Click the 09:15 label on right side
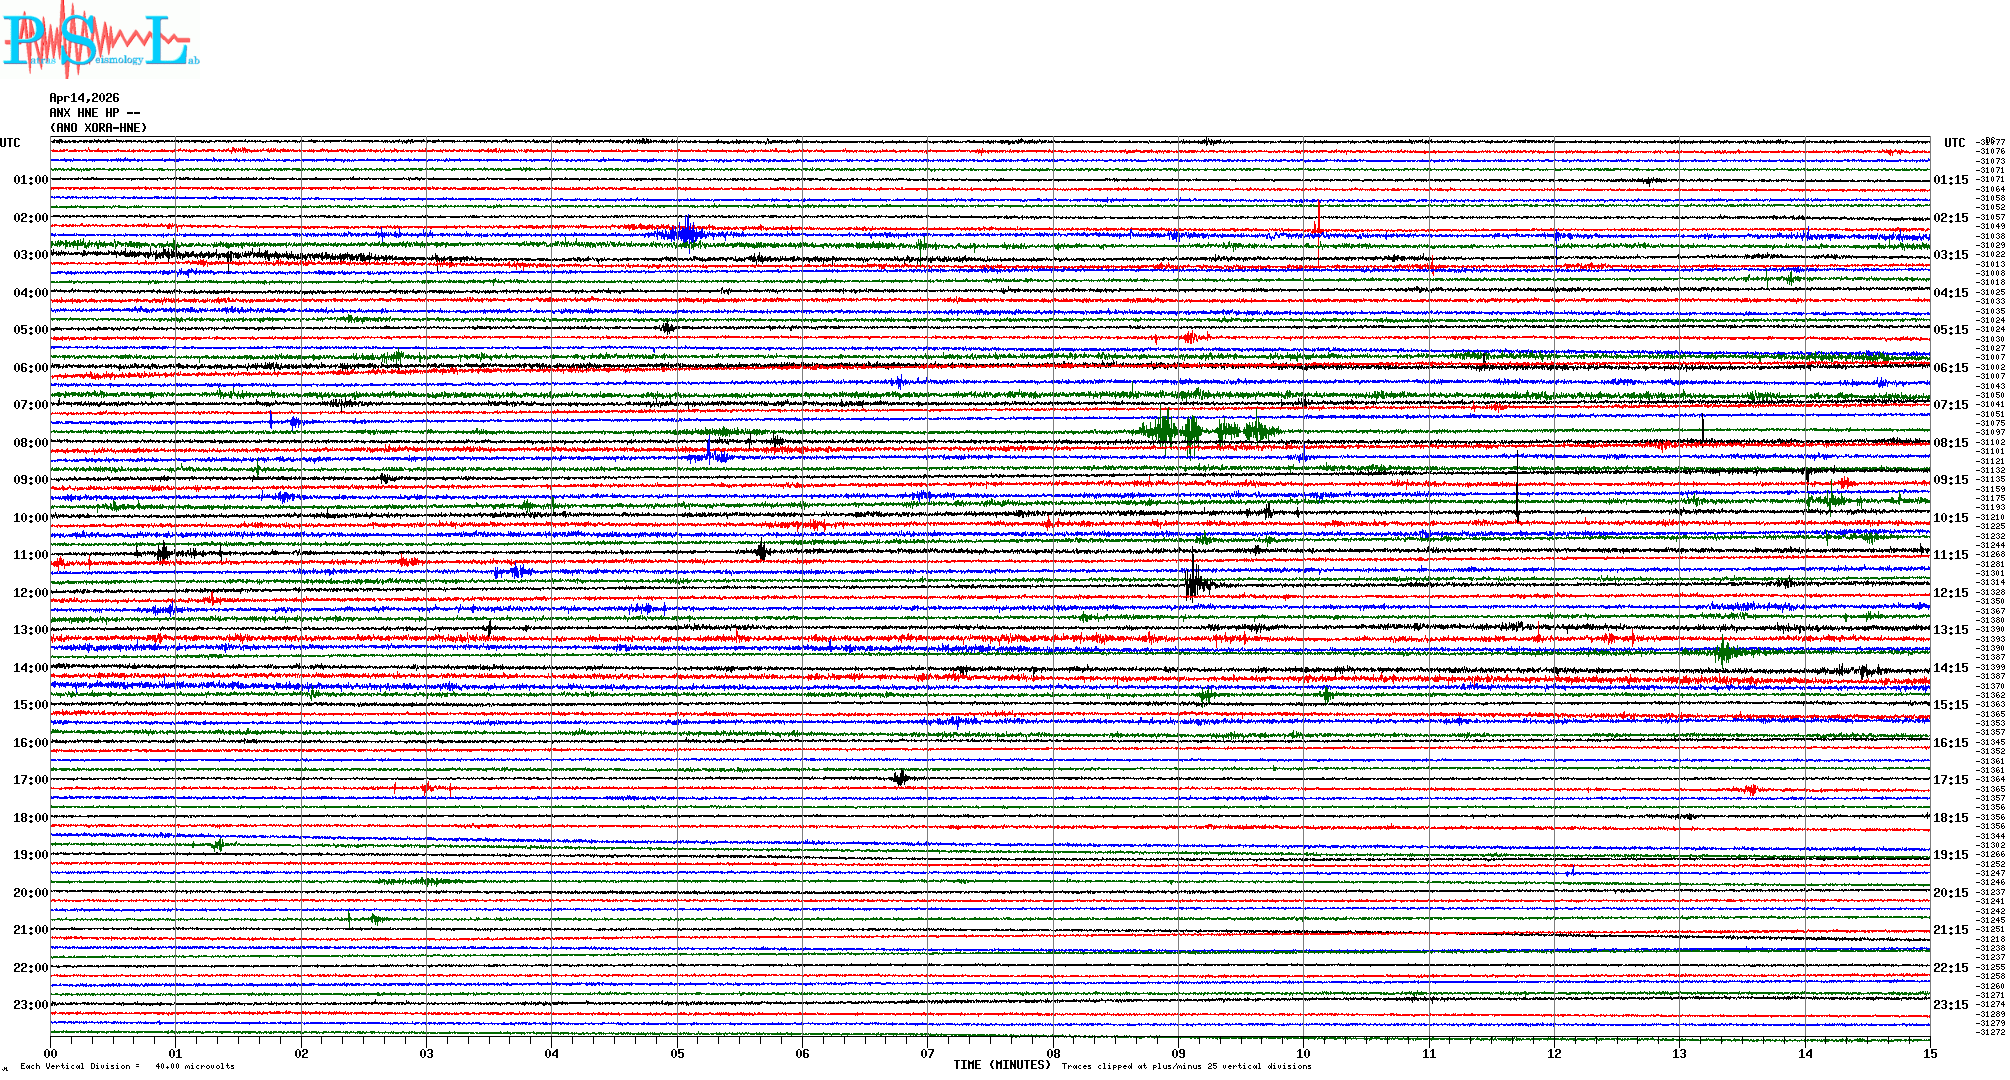Screen dimensions: 2010x1080 [1950, 480]
